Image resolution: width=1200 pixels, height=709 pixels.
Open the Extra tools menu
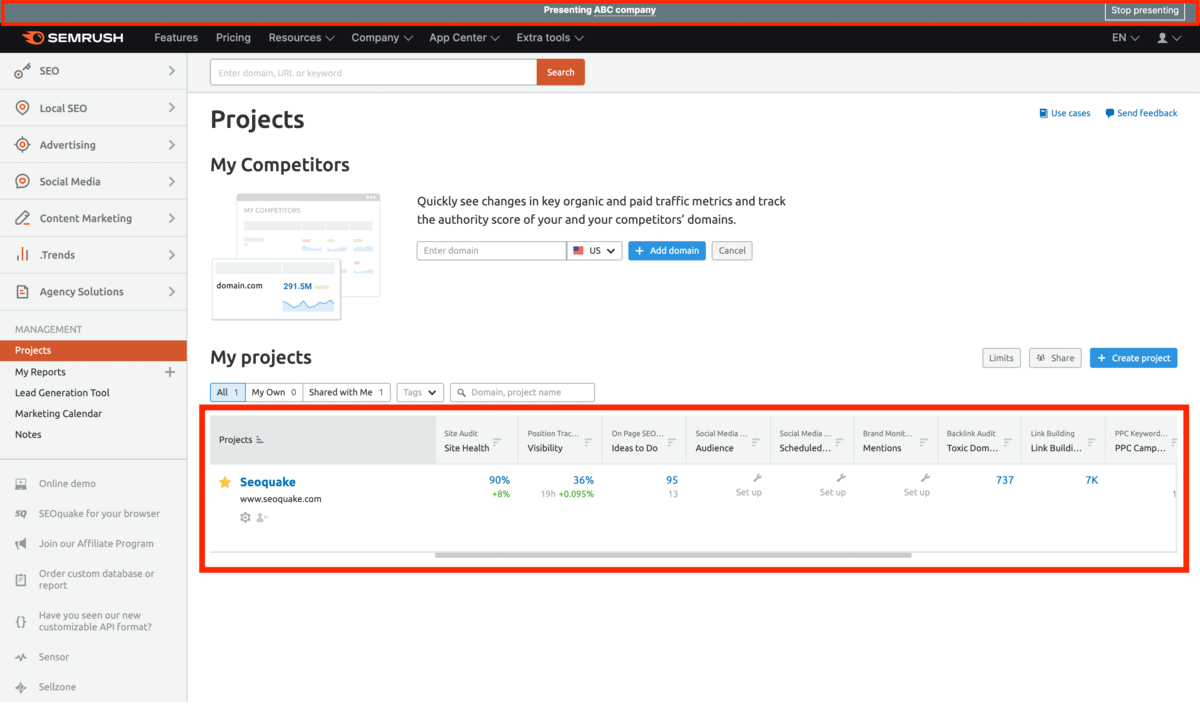pyautogui.click(x=550, y=38)
